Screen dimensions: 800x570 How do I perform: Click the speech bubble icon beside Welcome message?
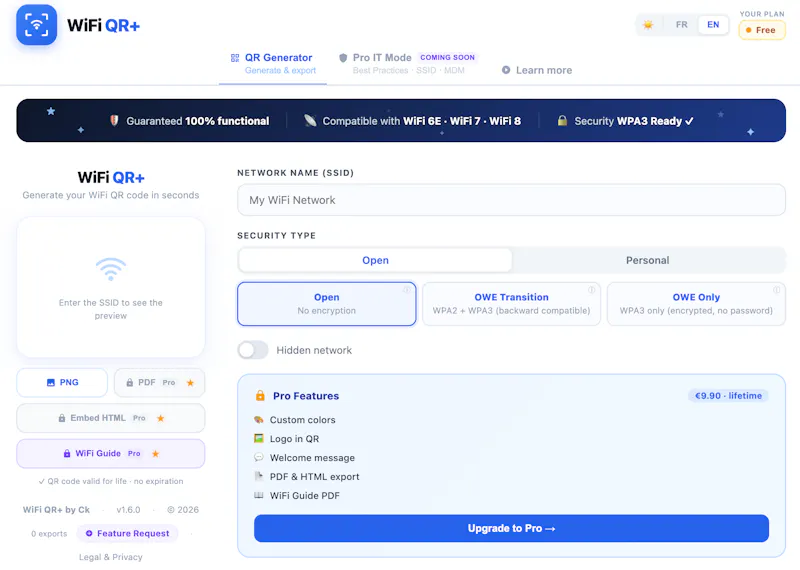coord(259,457)
